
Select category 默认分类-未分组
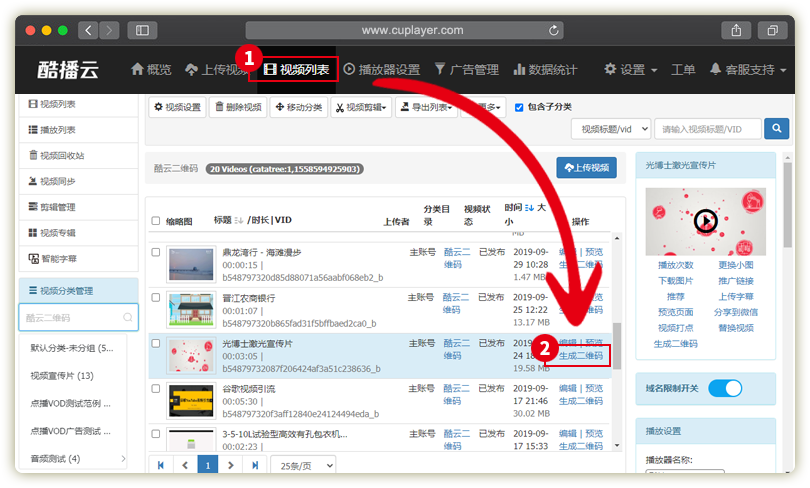pyautogui.click(x=72, y=348)
